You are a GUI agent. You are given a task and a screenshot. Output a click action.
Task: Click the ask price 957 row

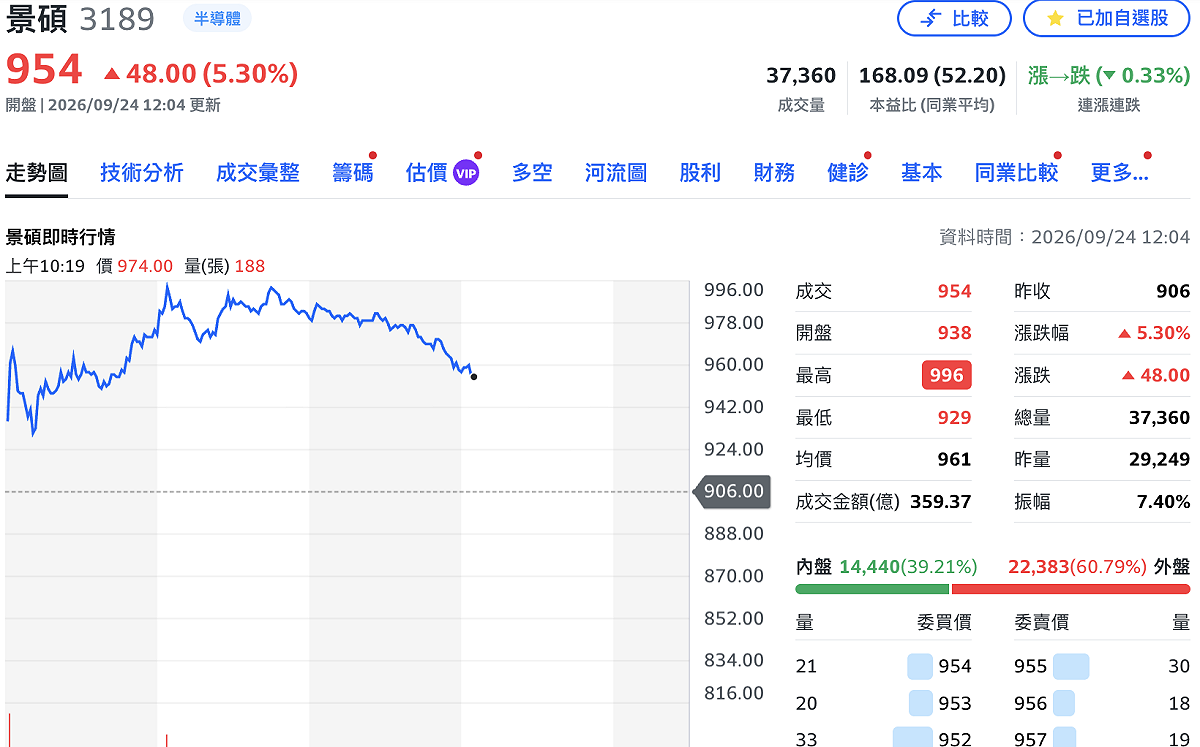coord(1102,739)
